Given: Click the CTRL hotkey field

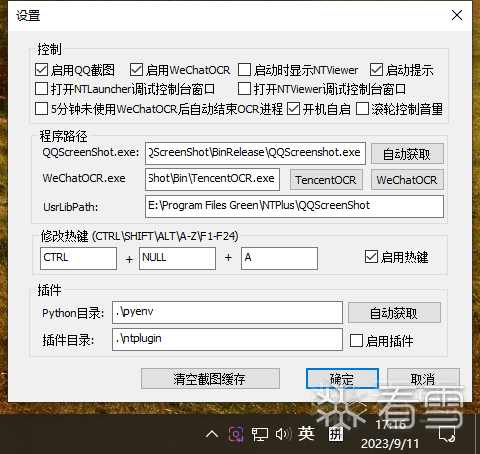Looking at the screenshot, I should coord(78,258).
